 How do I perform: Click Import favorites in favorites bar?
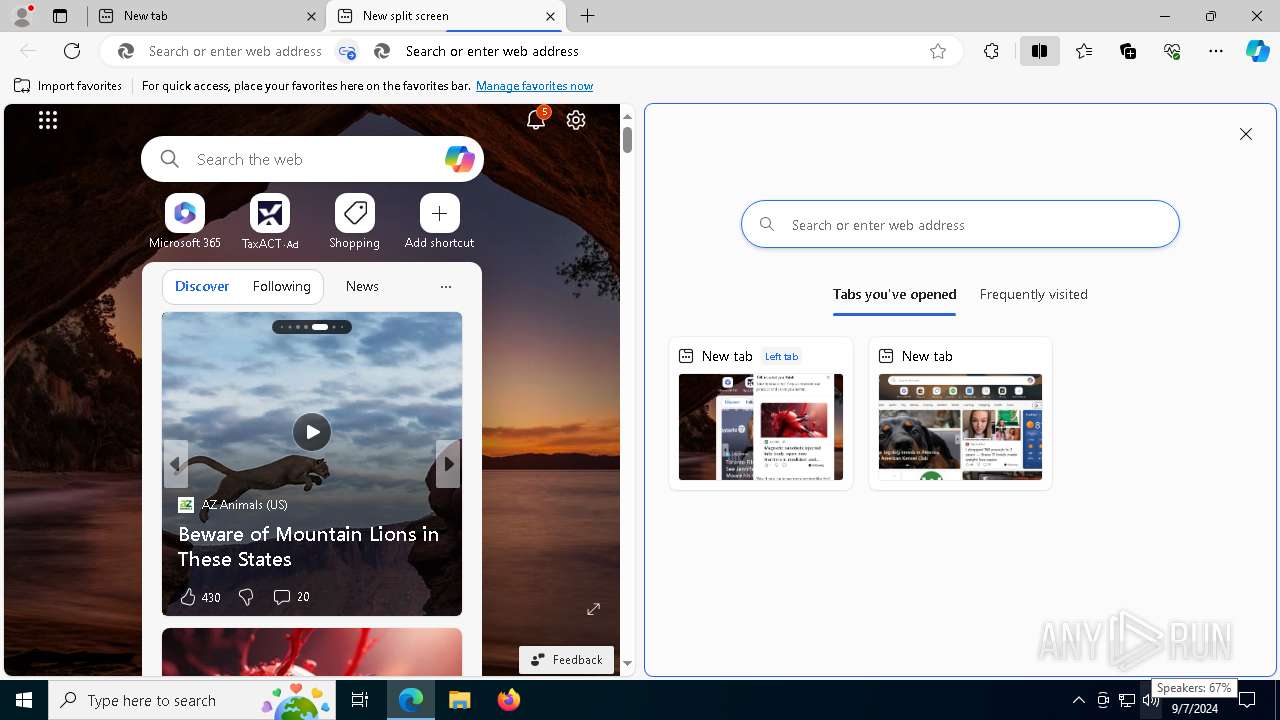click(68, 86)
